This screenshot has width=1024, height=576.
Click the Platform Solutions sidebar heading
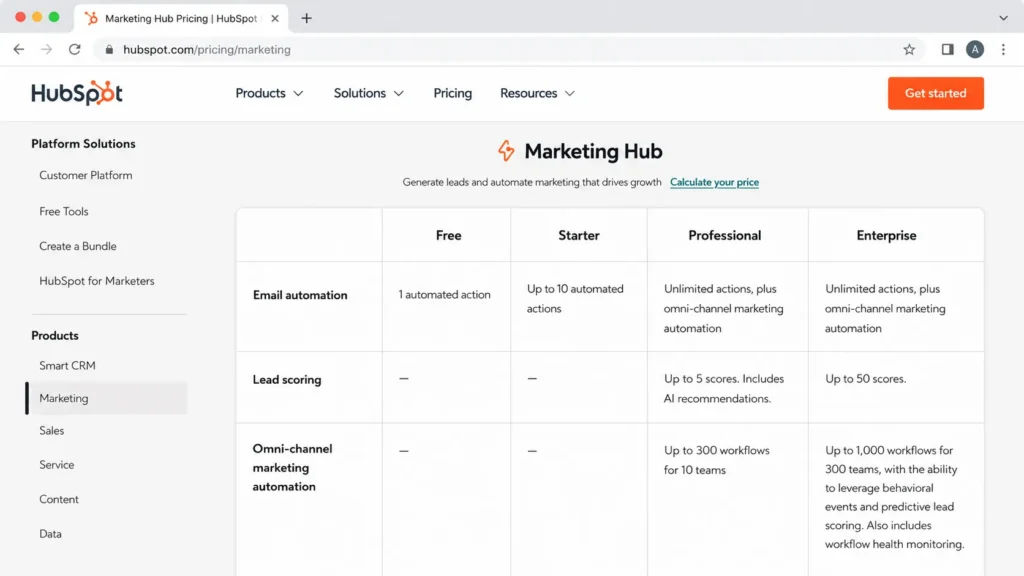point(84,144)
